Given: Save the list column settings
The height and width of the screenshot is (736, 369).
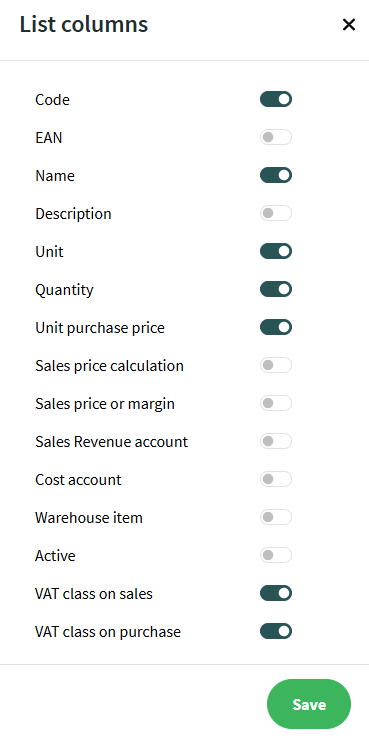Looking at the screenshot, I should (309, 704).
